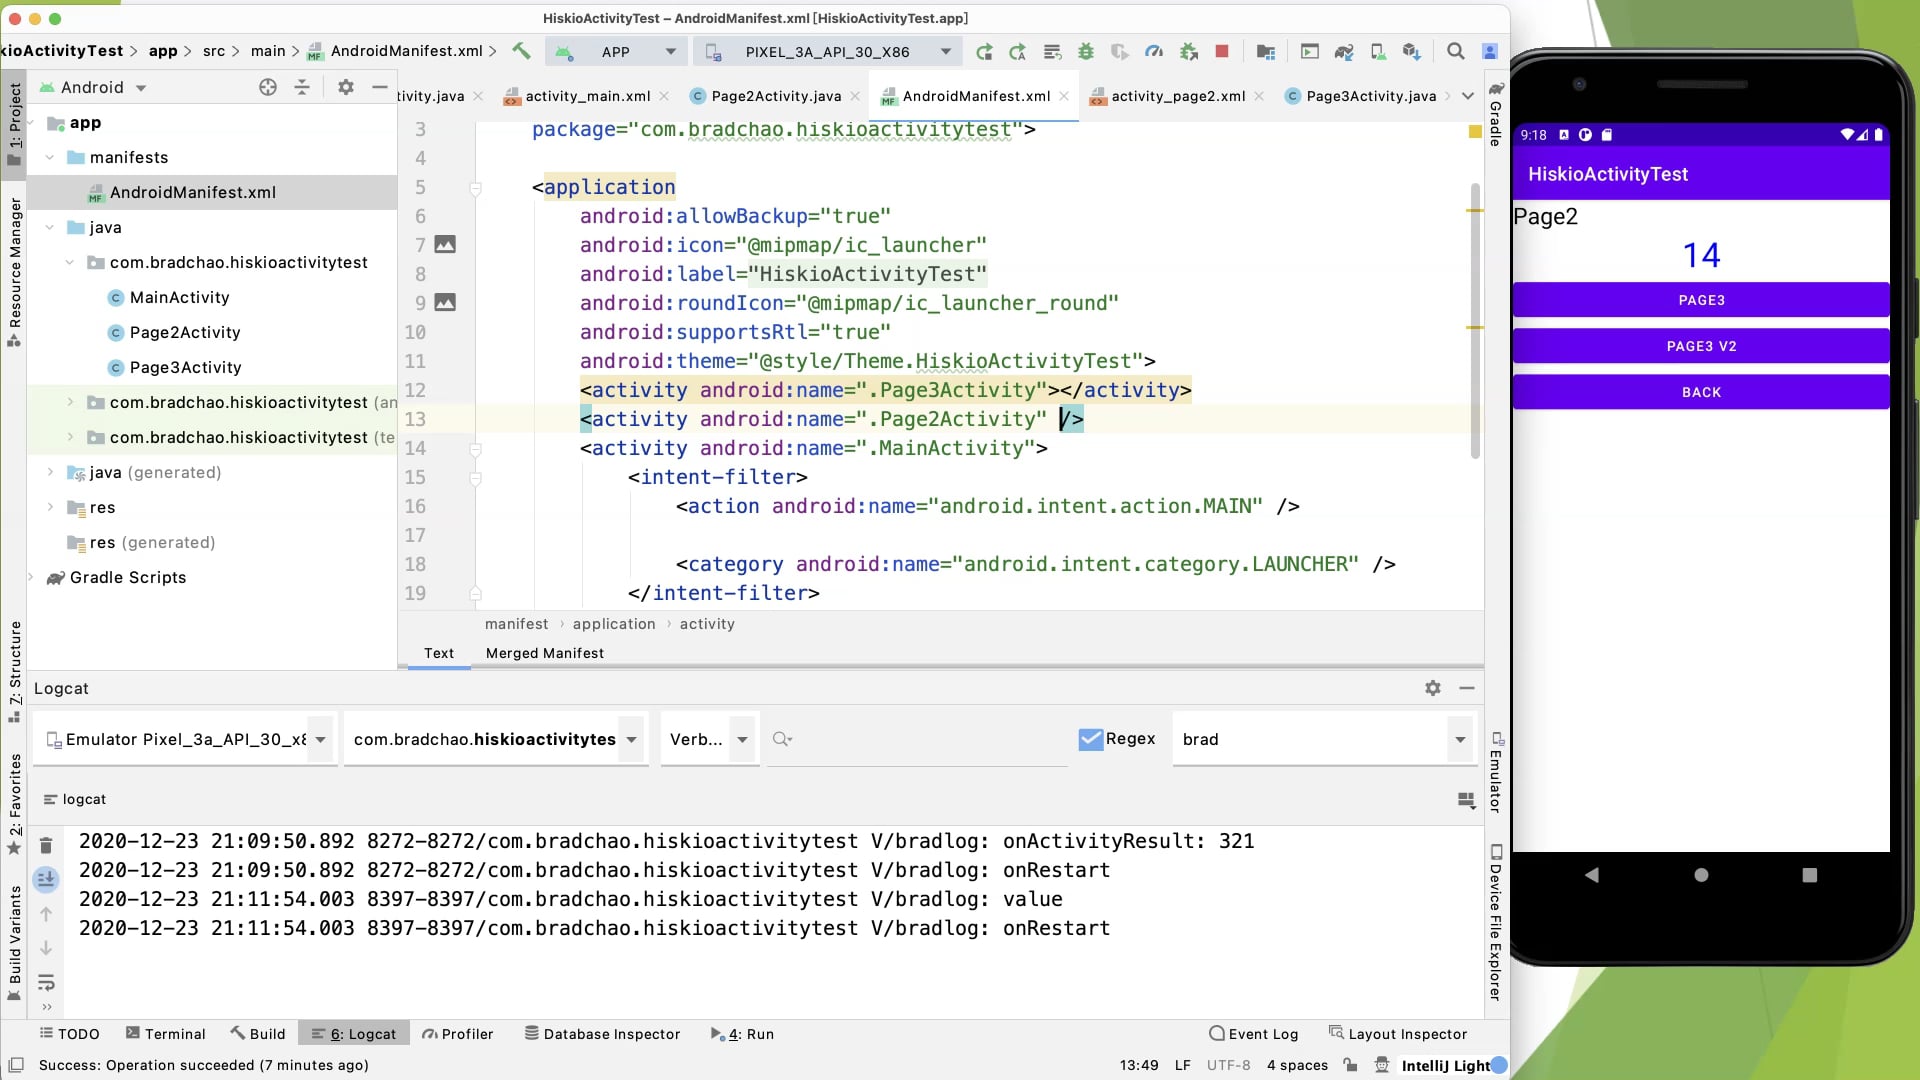Open the Profiler gauge icon in toolbar
The width and height of the screenshot is (1920, 1080).
pos(1154,51)
